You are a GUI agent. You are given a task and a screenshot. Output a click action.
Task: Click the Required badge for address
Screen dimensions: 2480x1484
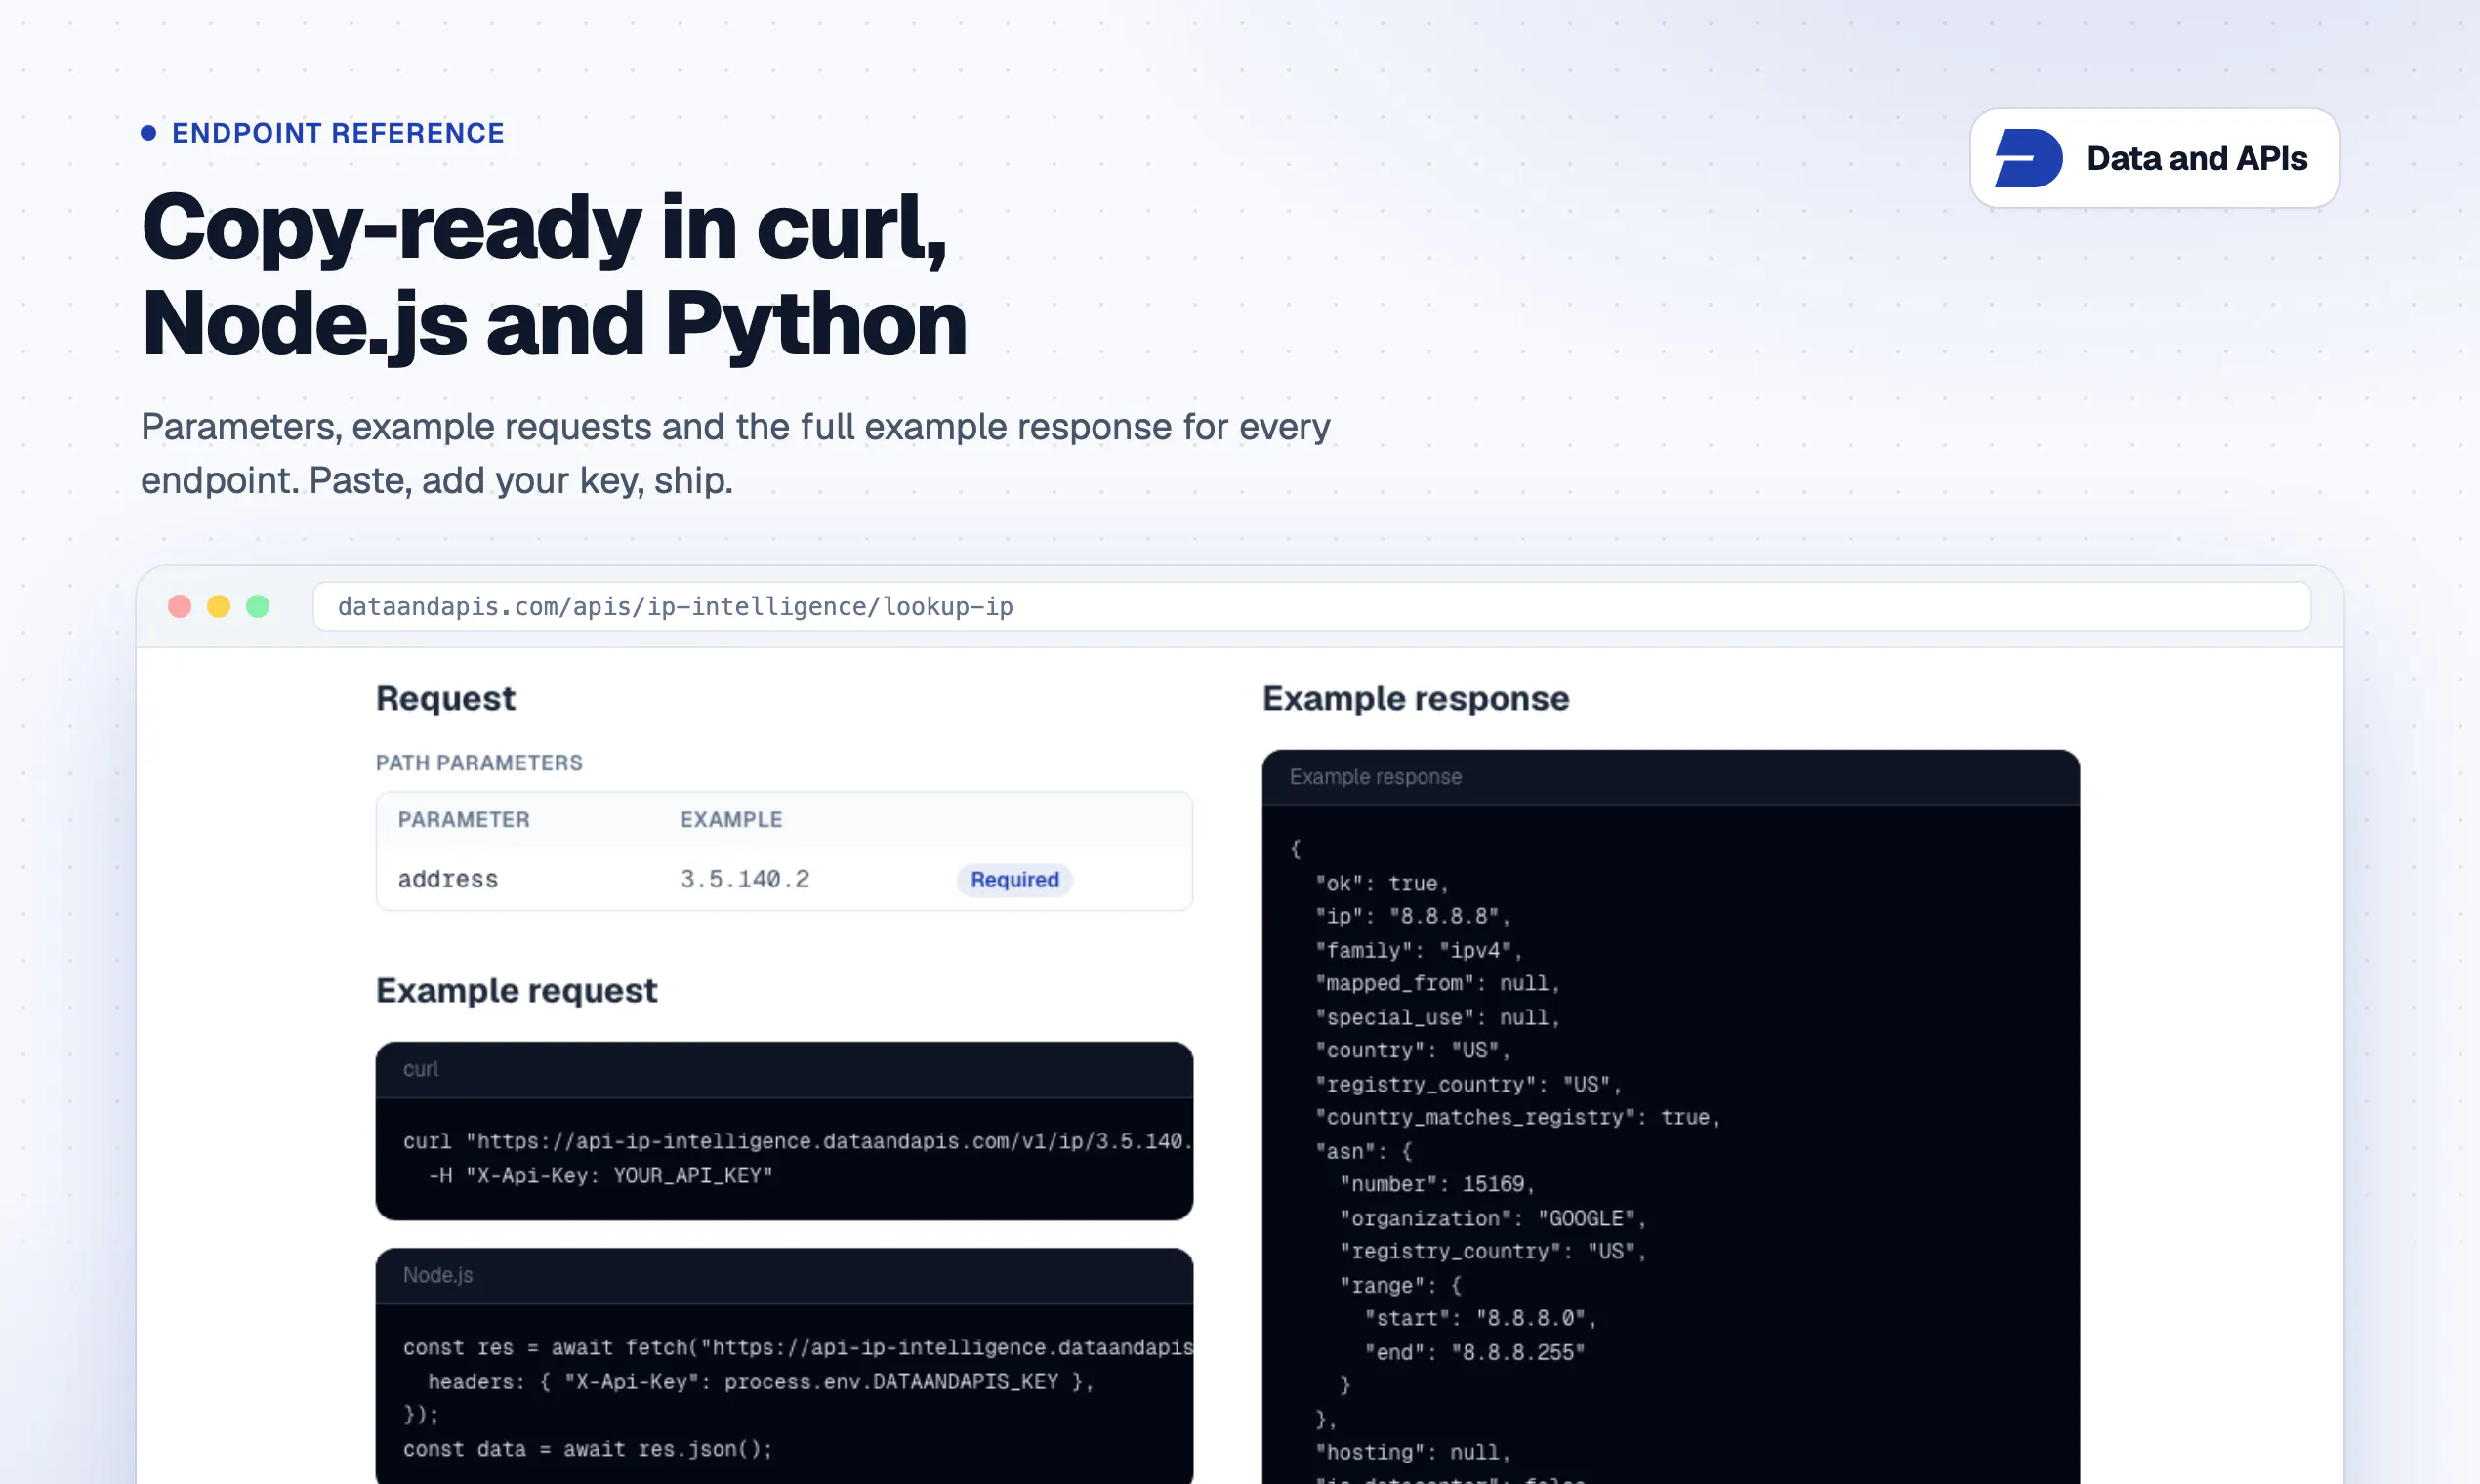tap(1014, 879)
